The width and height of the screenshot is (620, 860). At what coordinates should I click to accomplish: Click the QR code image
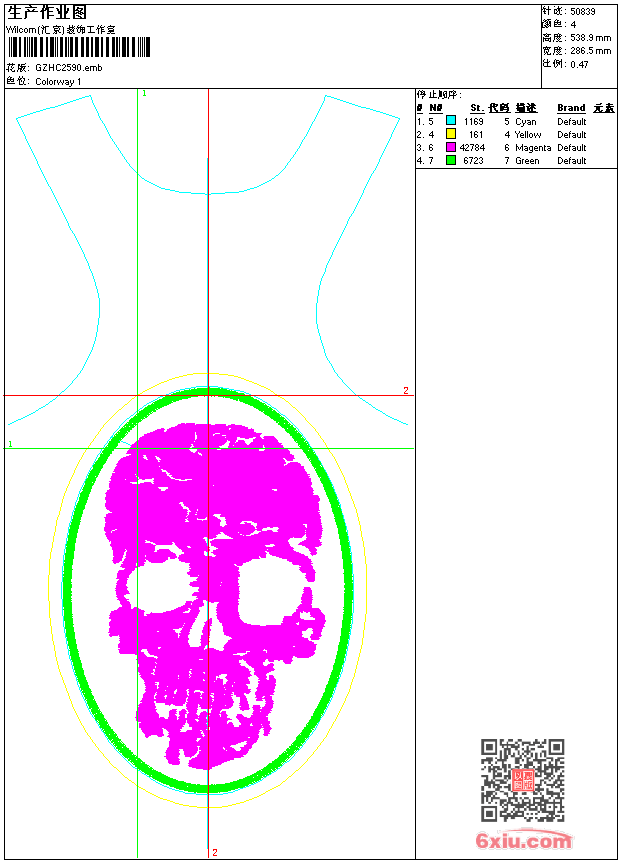click(522, 780)
